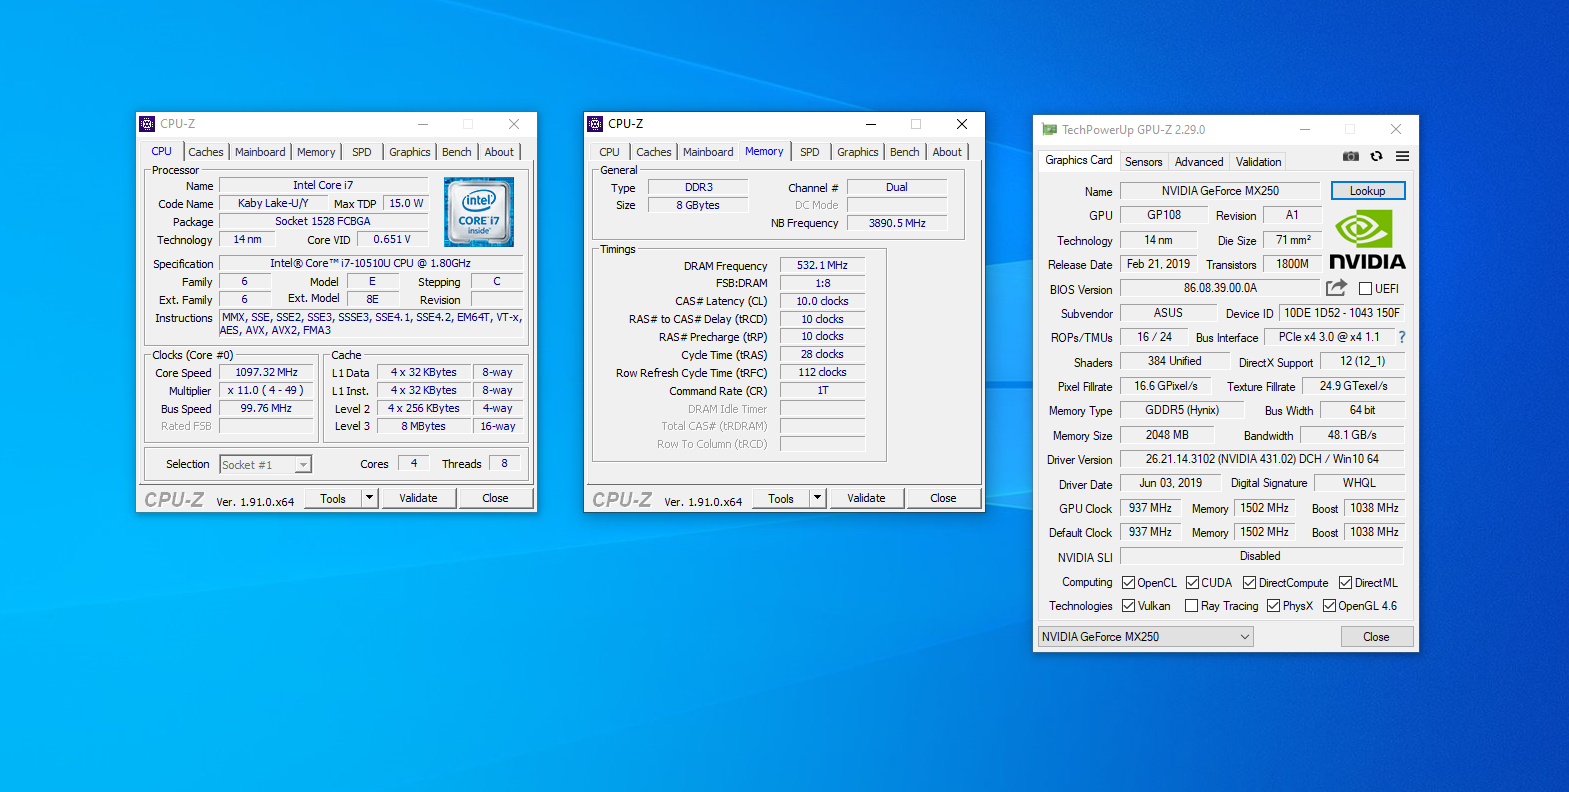Switch to Caches tab in left CPU-Z

pyautogui.click(x=206, y=152)
